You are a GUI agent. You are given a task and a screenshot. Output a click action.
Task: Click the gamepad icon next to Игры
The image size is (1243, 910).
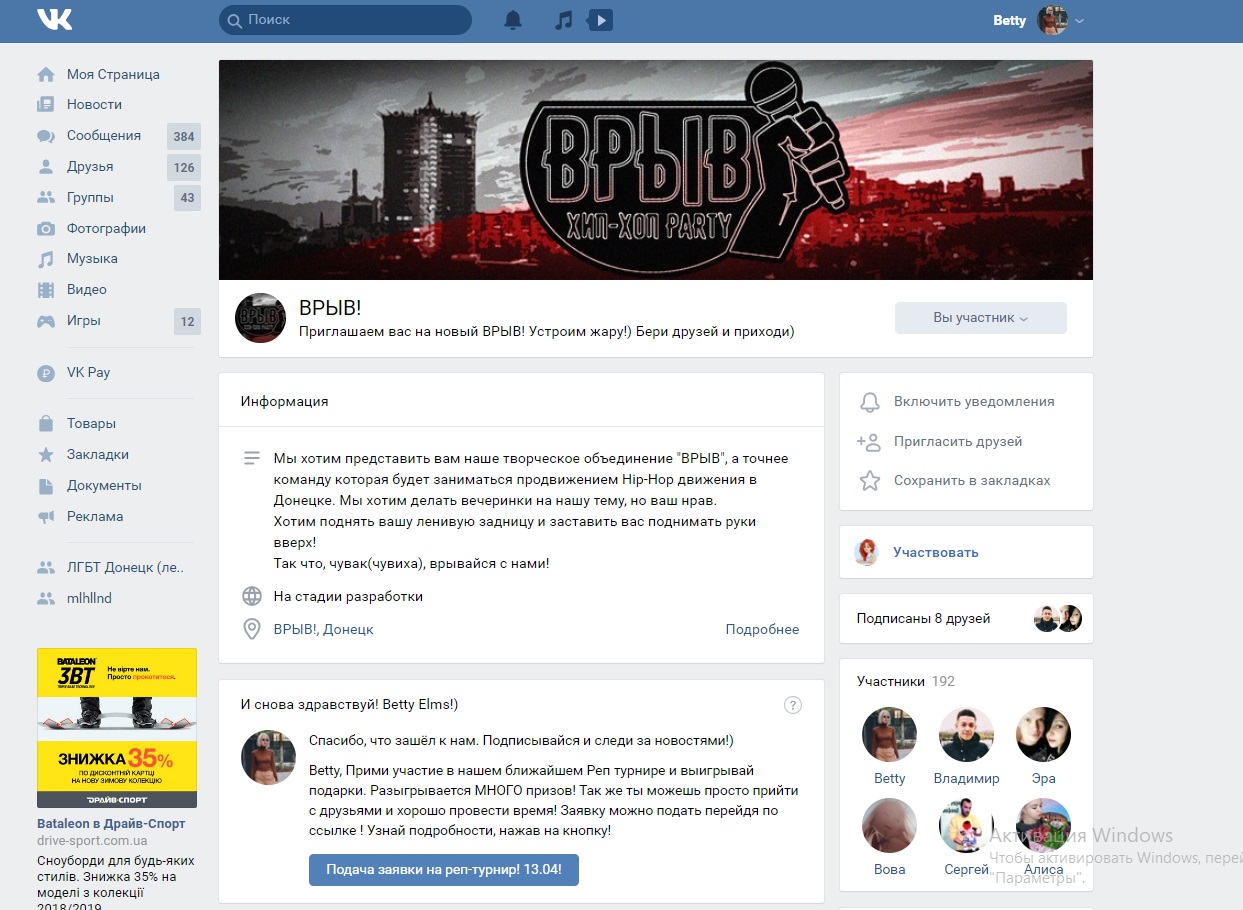click(46, 321)
